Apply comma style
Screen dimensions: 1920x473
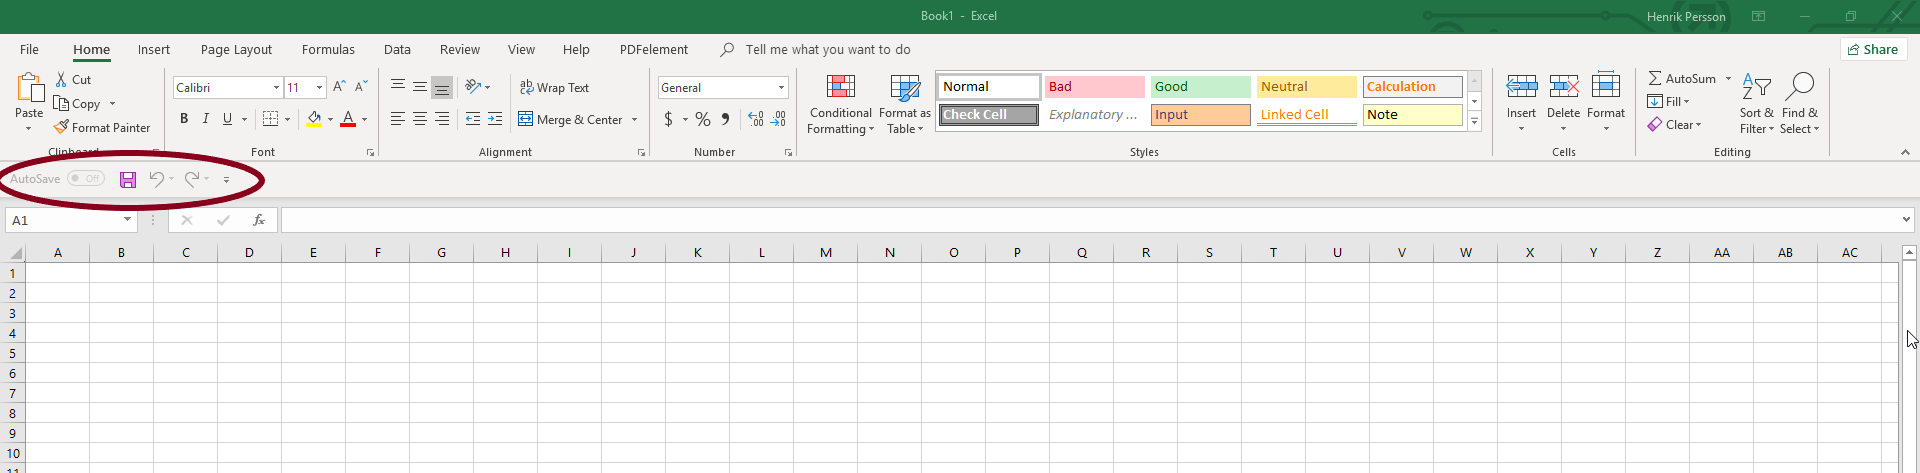click(725, 119)
